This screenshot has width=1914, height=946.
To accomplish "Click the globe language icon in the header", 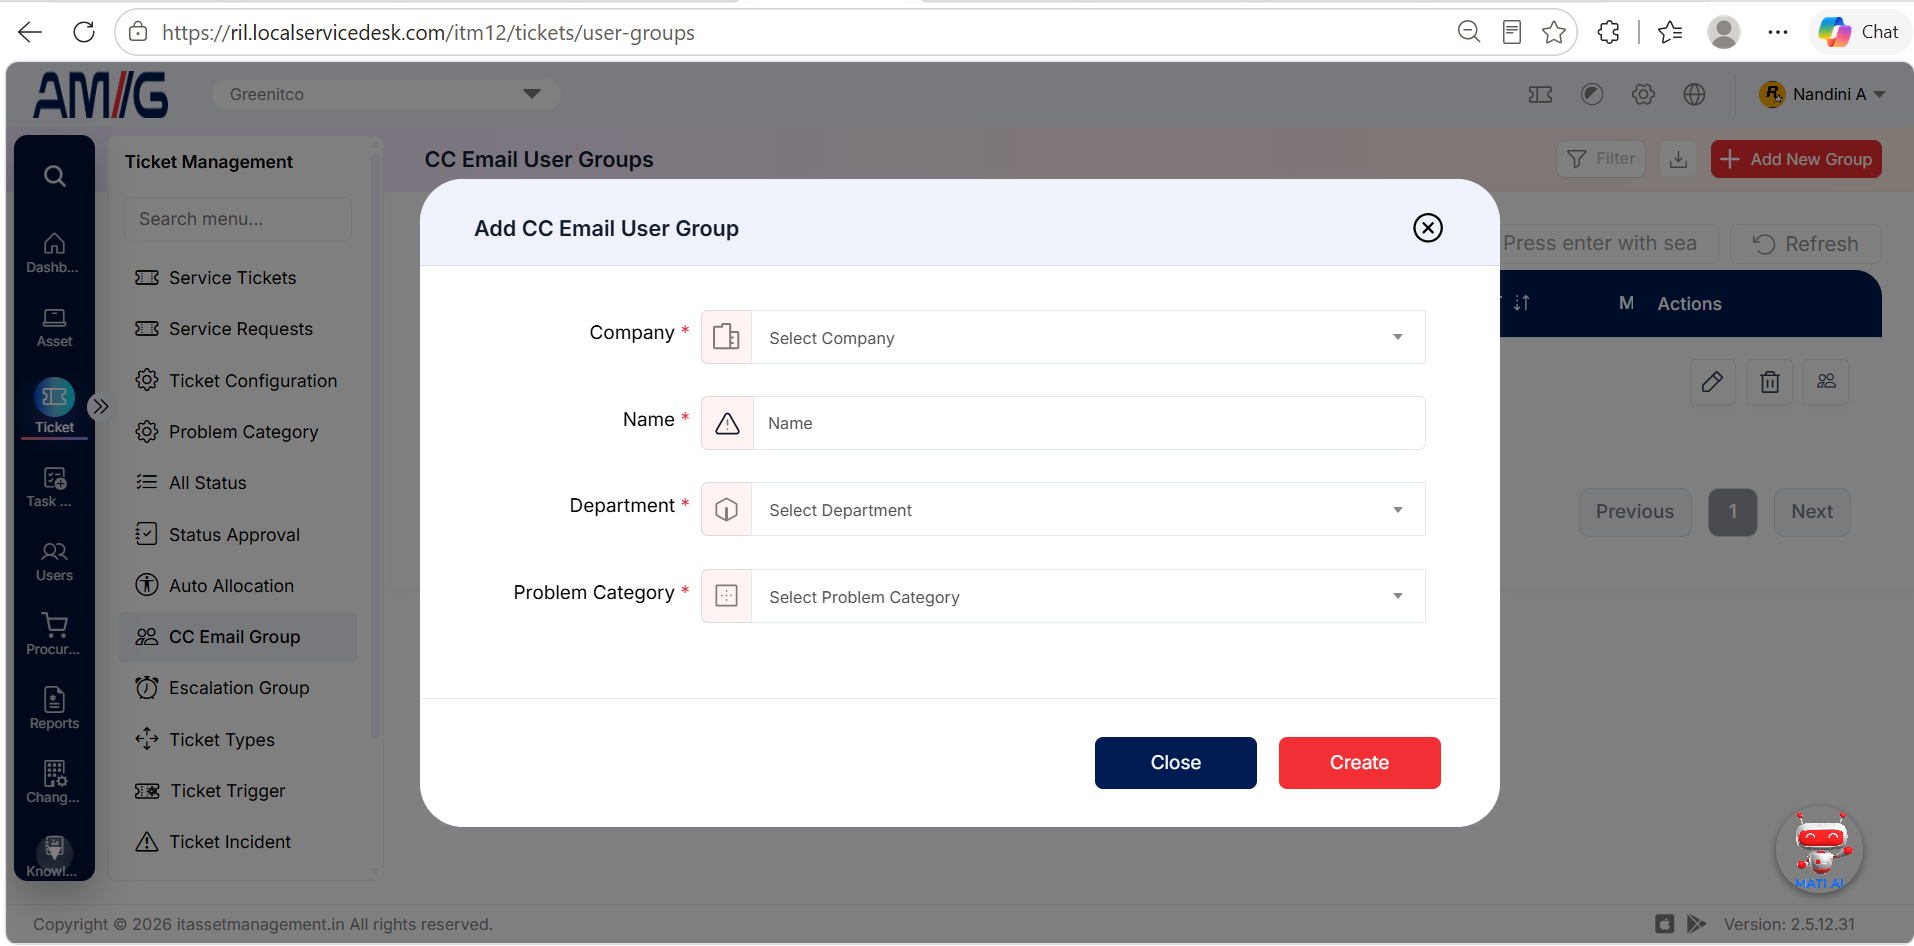I will coord(1694,94).
